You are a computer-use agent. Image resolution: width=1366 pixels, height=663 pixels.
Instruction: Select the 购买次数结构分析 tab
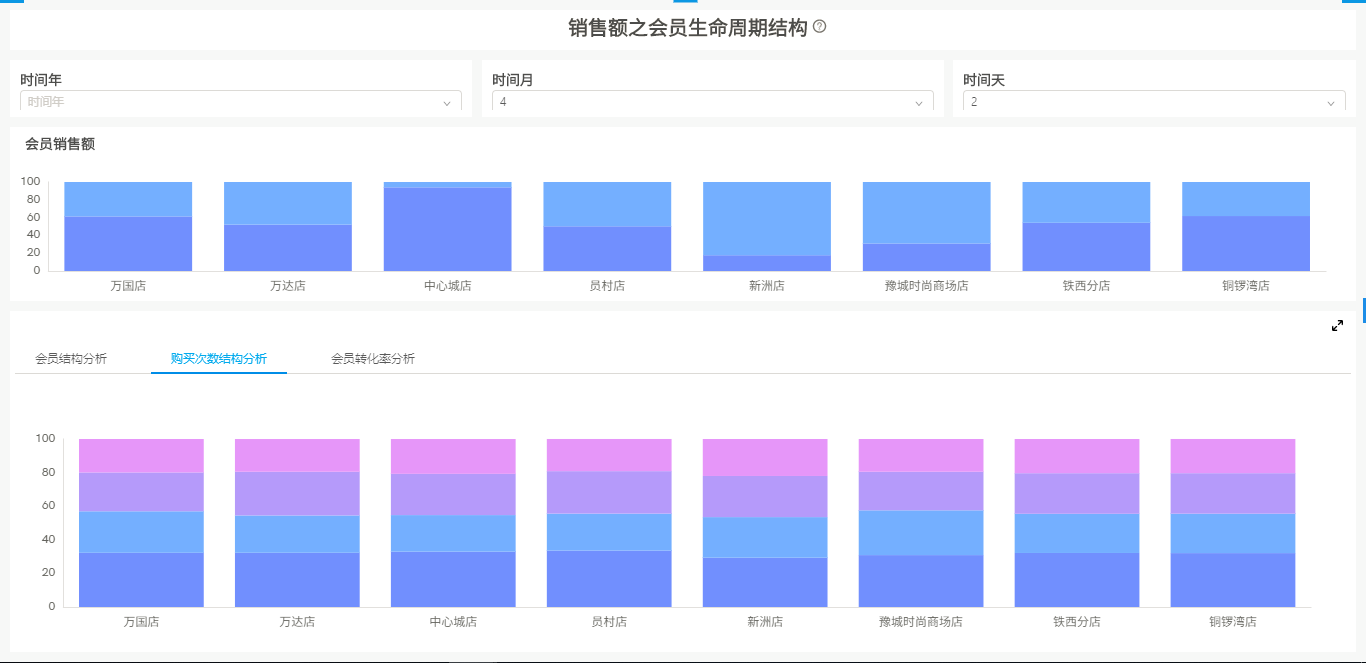tap(218, 359)
